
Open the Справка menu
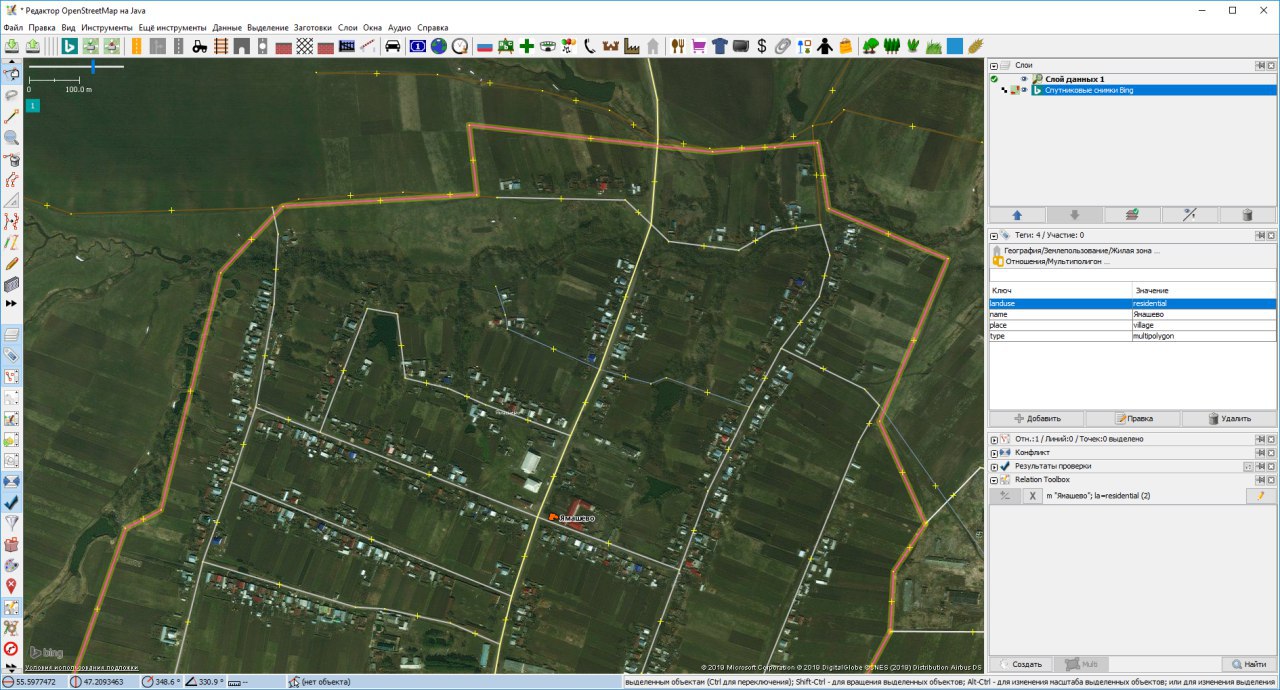(432, 28)
